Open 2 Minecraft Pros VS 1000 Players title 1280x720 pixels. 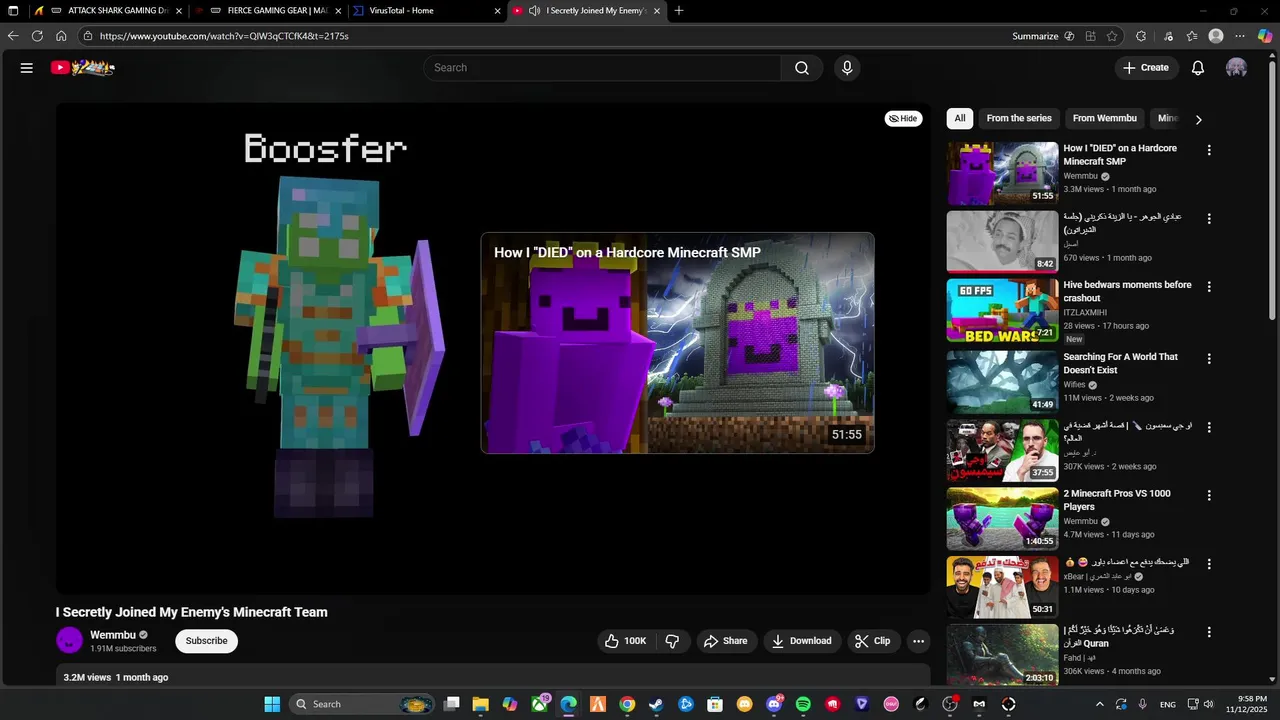(x=1116, y=500)
